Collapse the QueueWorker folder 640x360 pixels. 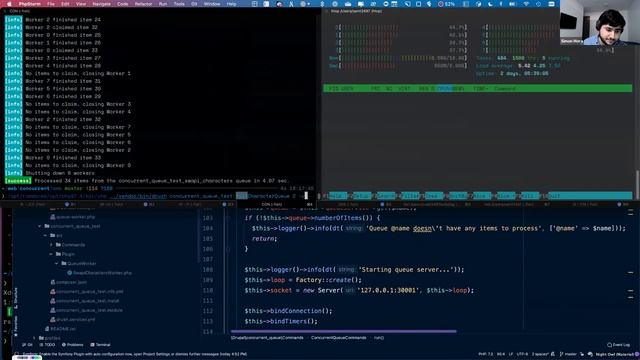tap(57, 264)
